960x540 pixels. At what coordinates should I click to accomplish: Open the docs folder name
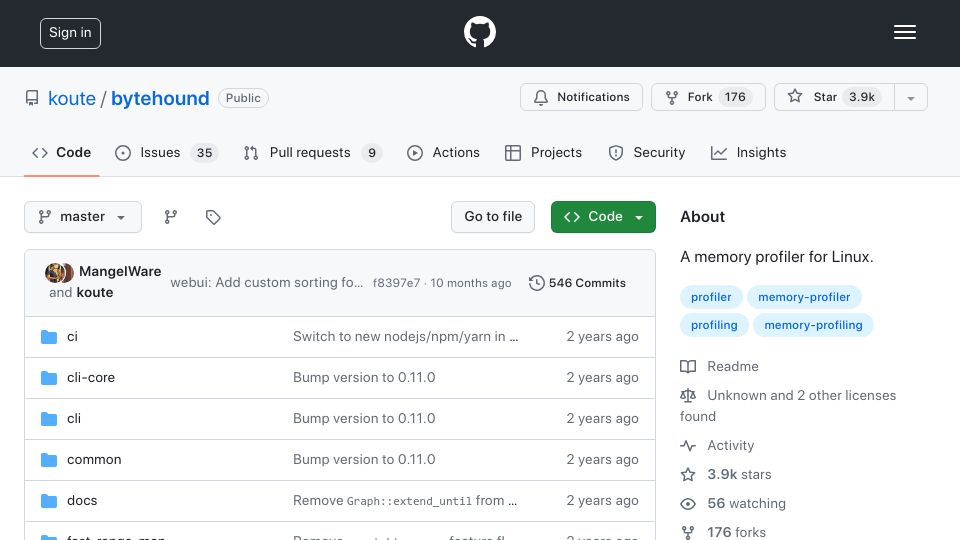pyautogui.click(x=82, y=501)
